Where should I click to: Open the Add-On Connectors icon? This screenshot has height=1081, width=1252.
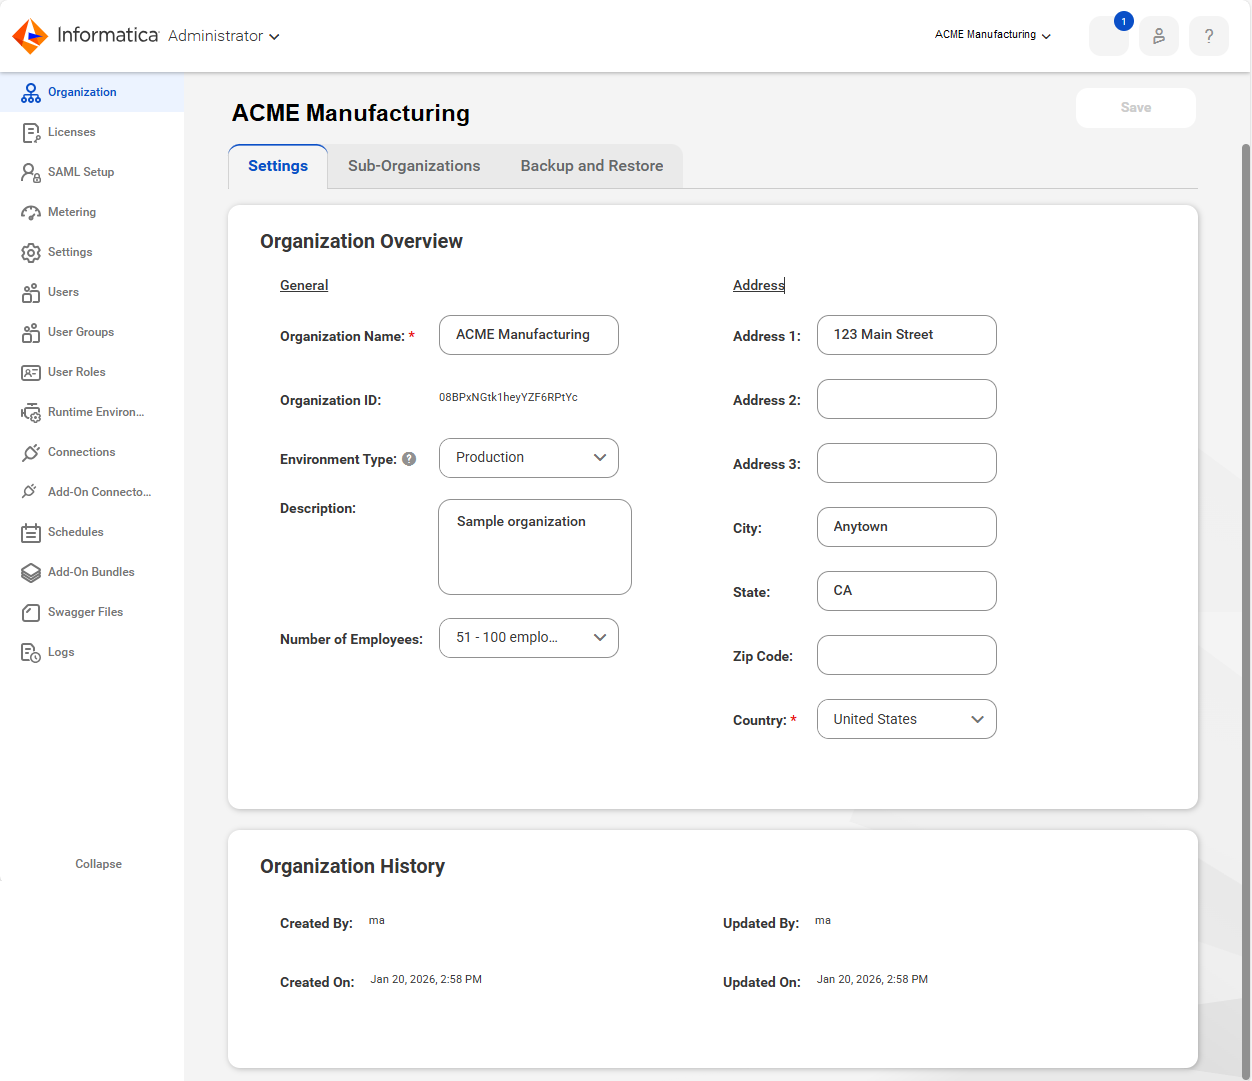(x=31, y=493)
